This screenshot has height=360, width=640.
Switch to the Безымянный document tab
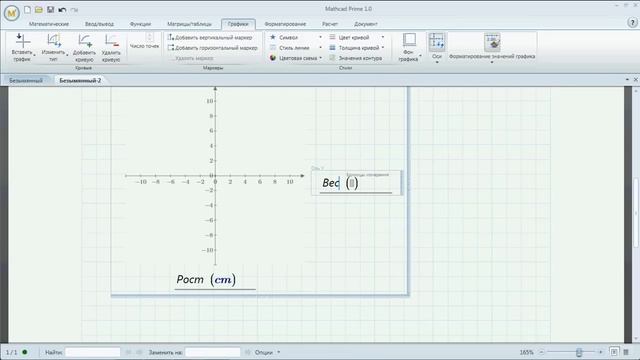tap(26, 80)
